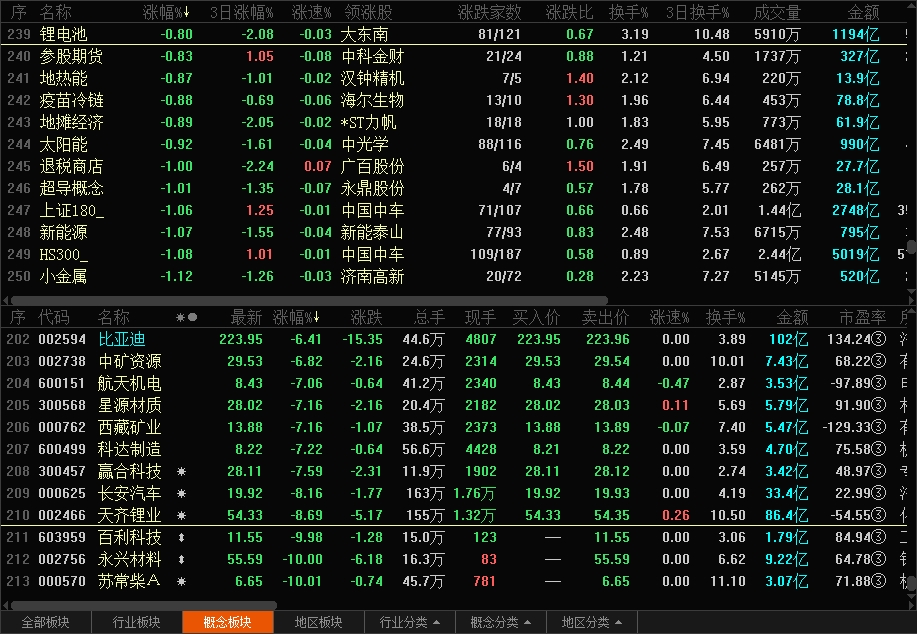Viewport: 917px width, 634px height.
Task: Click the star icon in the stock list header
Action: tap(180, 318)
